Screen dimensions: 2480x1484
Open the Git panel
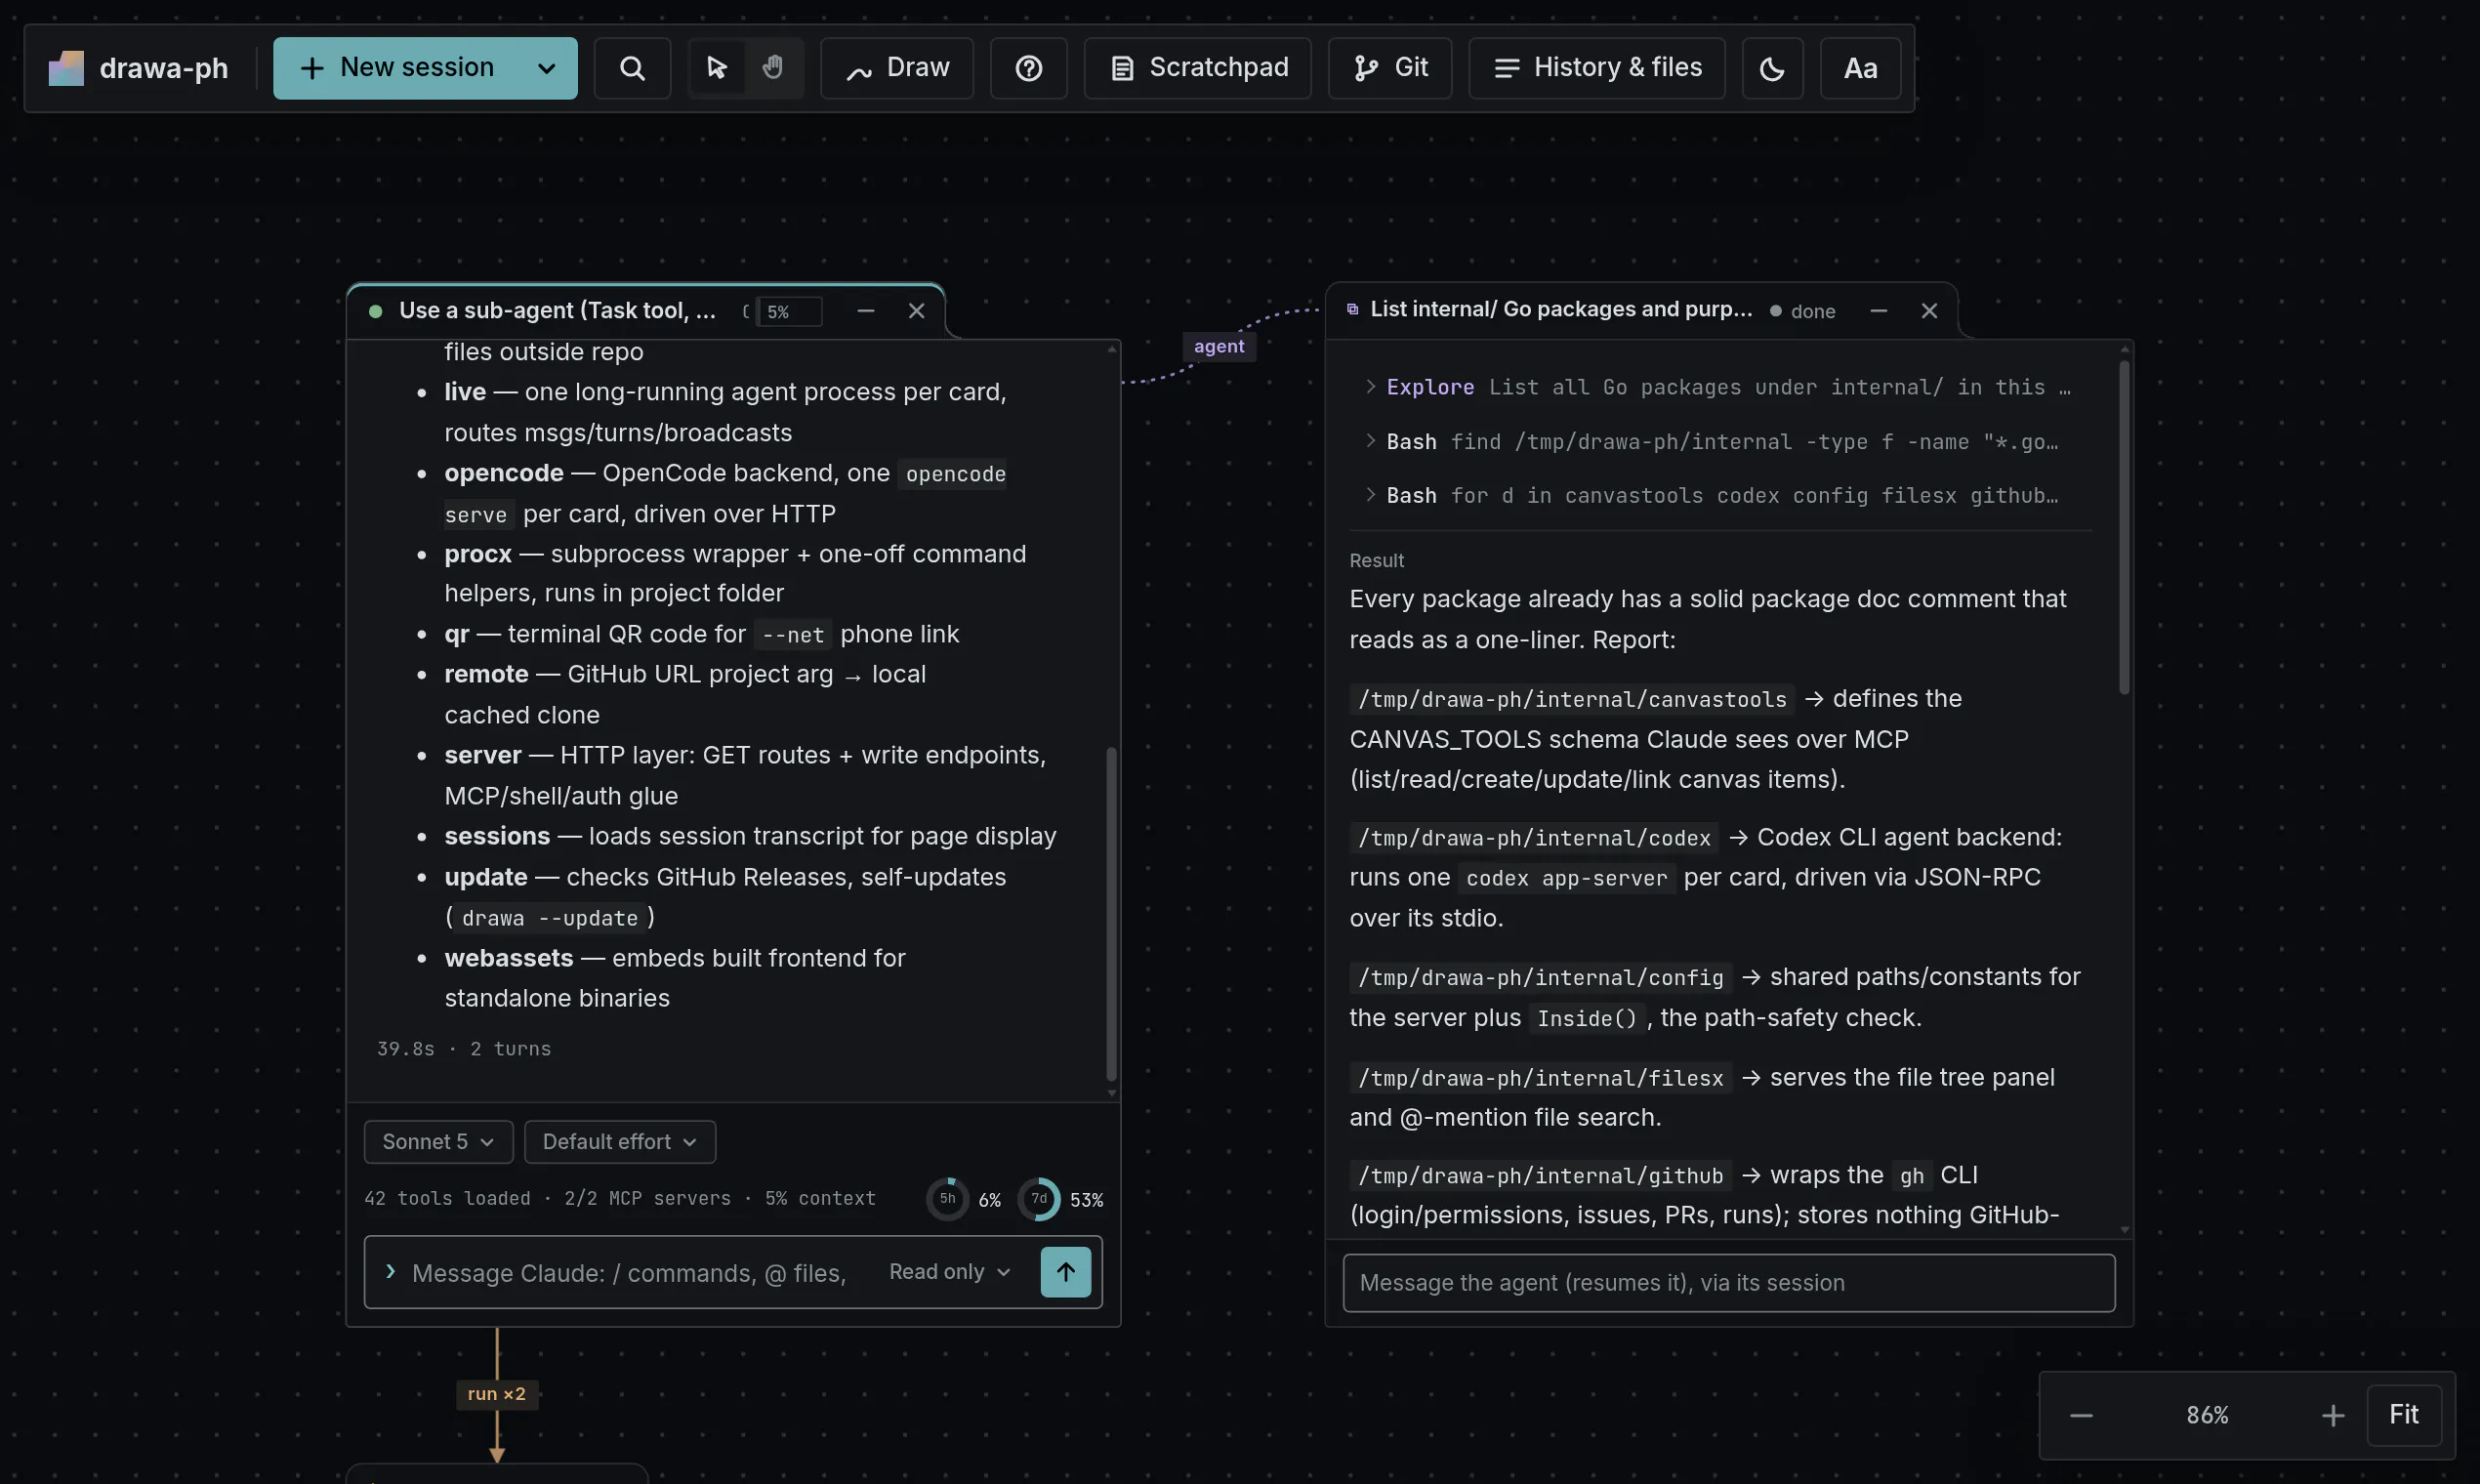point(1389,68)
